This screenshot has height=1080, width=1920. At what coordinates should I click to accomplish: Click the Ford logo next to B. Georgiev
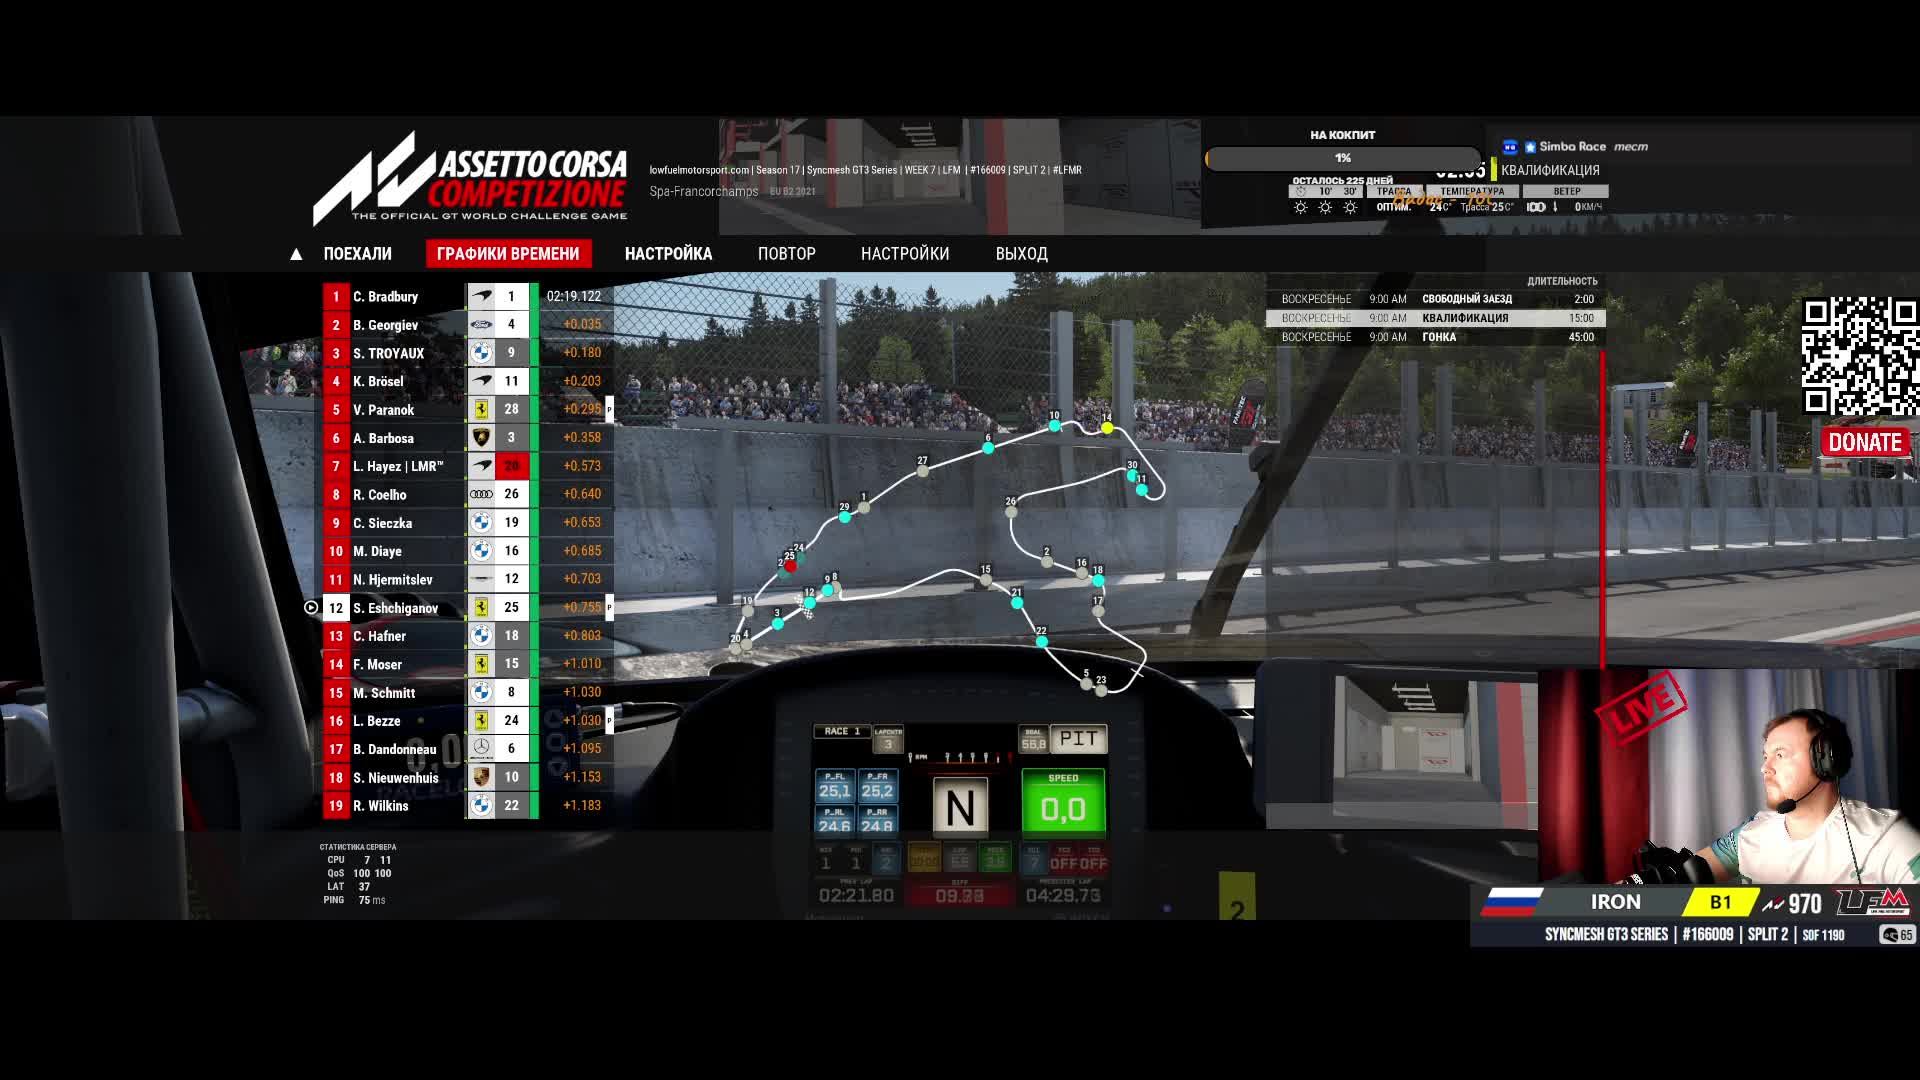click(x=481, y=325)
